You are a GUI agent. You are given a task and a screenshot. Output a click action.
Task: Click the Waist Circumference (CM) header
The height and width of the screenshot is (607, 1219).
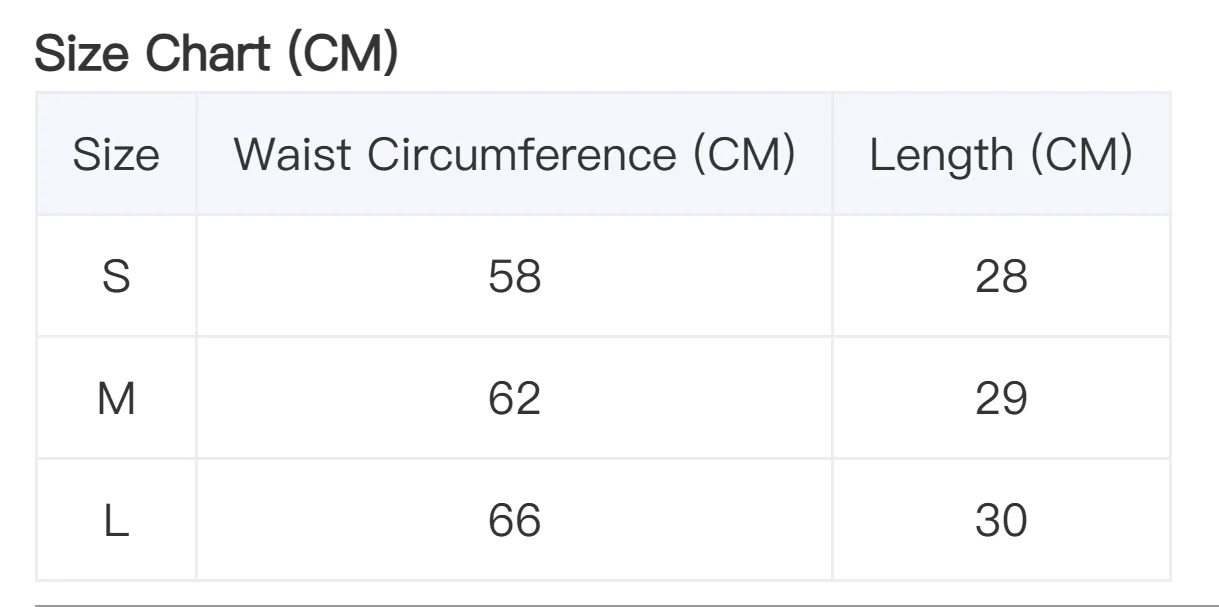[x=514, y=154]
